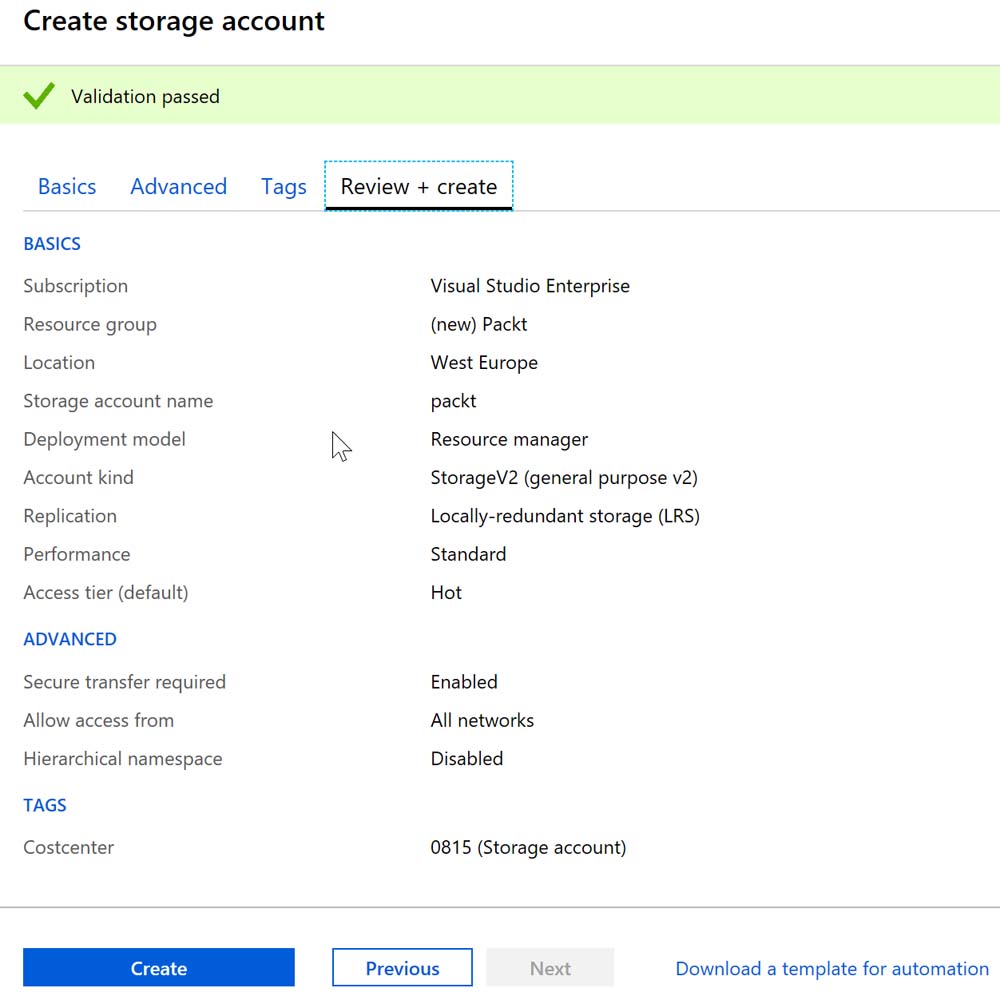Image resolution: width=1000 pixels, height=992 pixels.
Task: Click the greyed-out Next button
Action: tap(550, 968)
